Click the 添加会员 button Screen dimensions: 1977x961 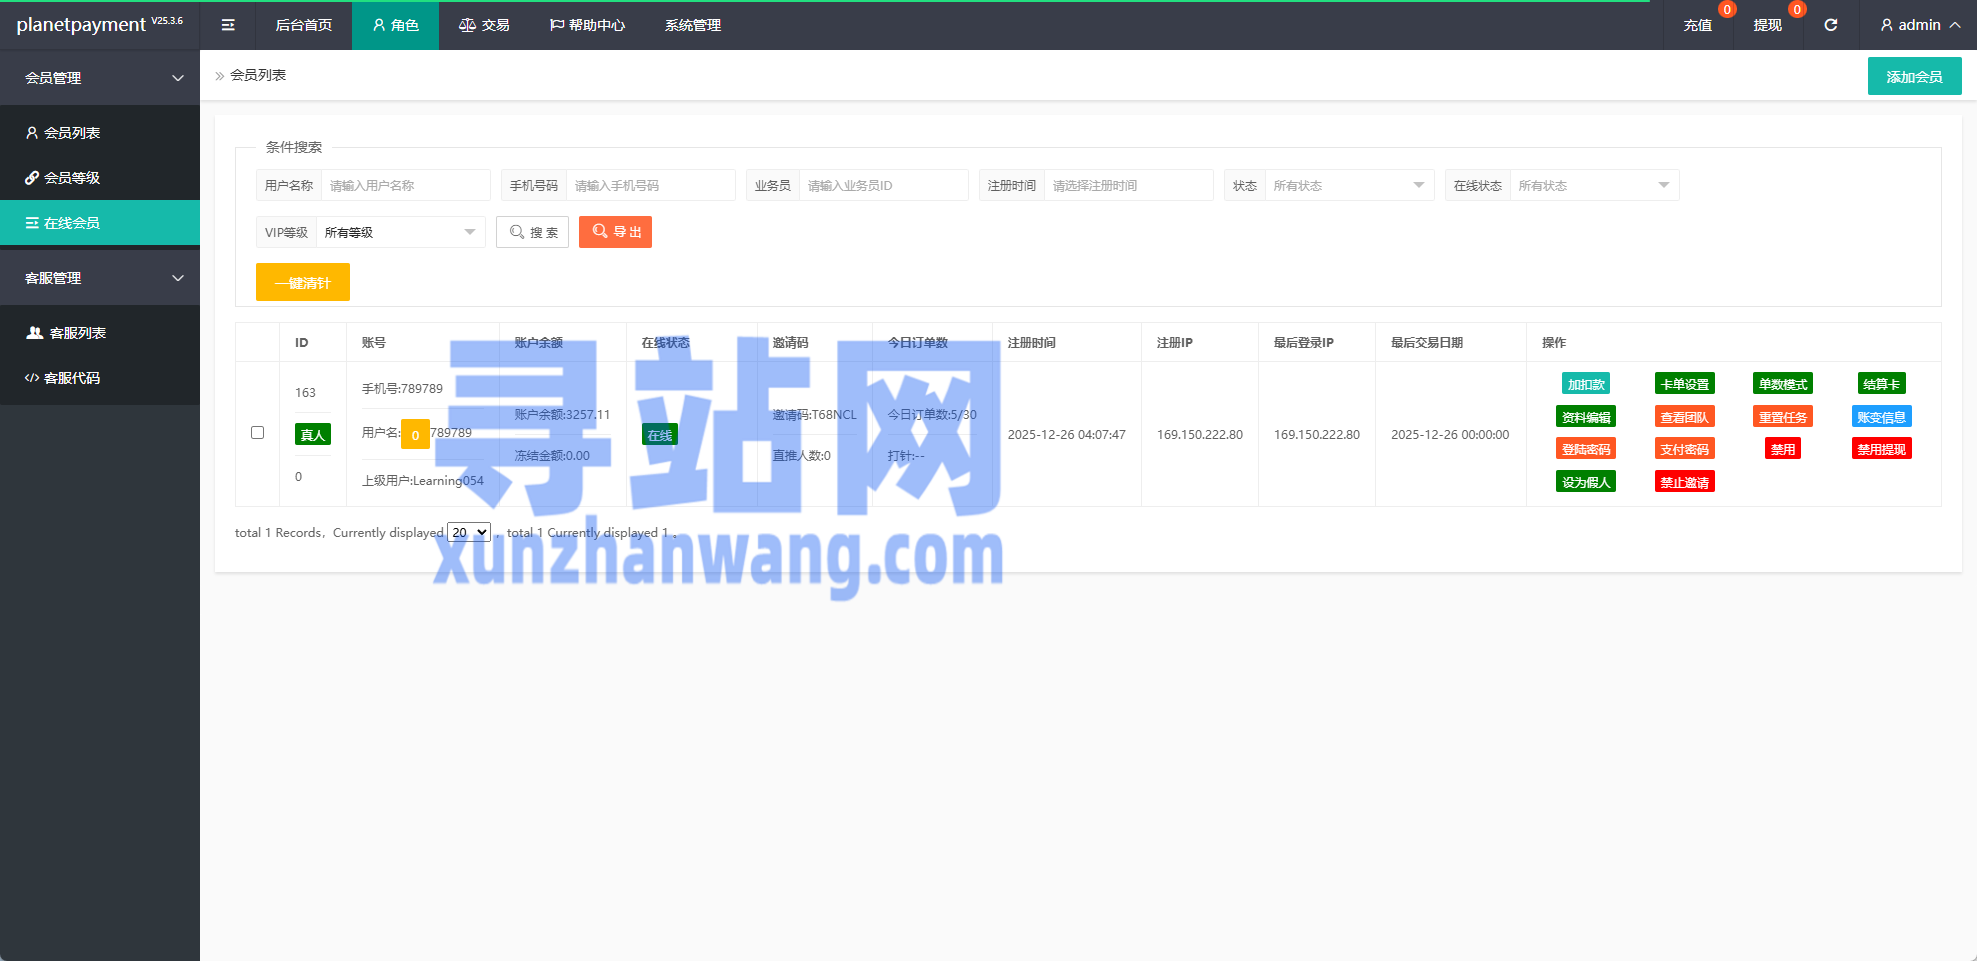point(1913,75)
